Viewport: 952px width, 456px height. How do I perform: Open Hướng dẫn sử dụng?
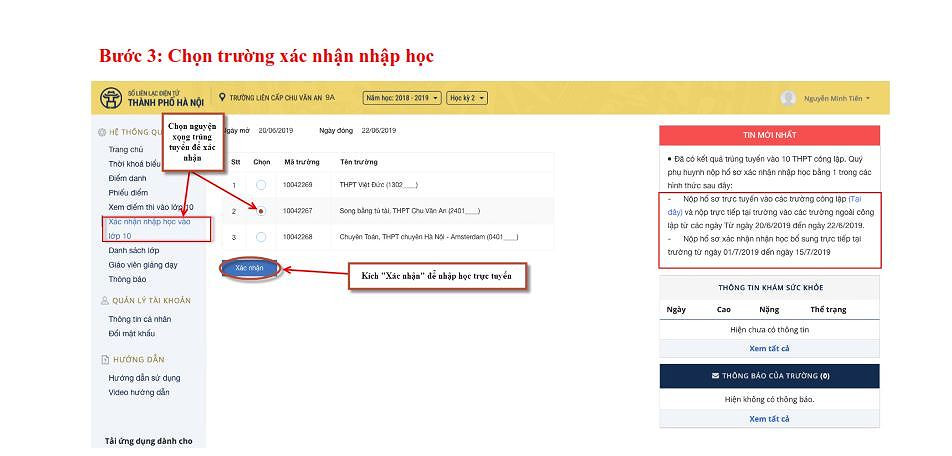pos(144,378)
